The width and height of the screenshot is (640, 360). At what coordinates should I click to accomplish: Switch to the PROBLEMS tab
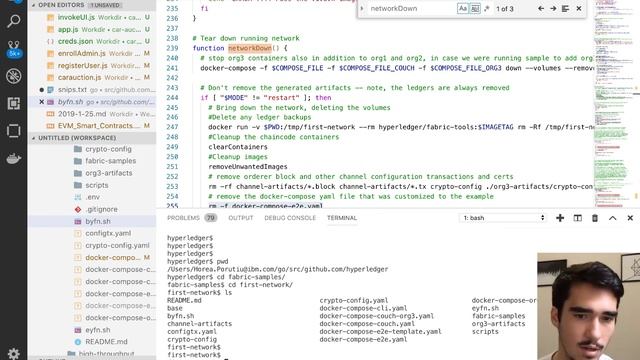[x=183, y=218]
